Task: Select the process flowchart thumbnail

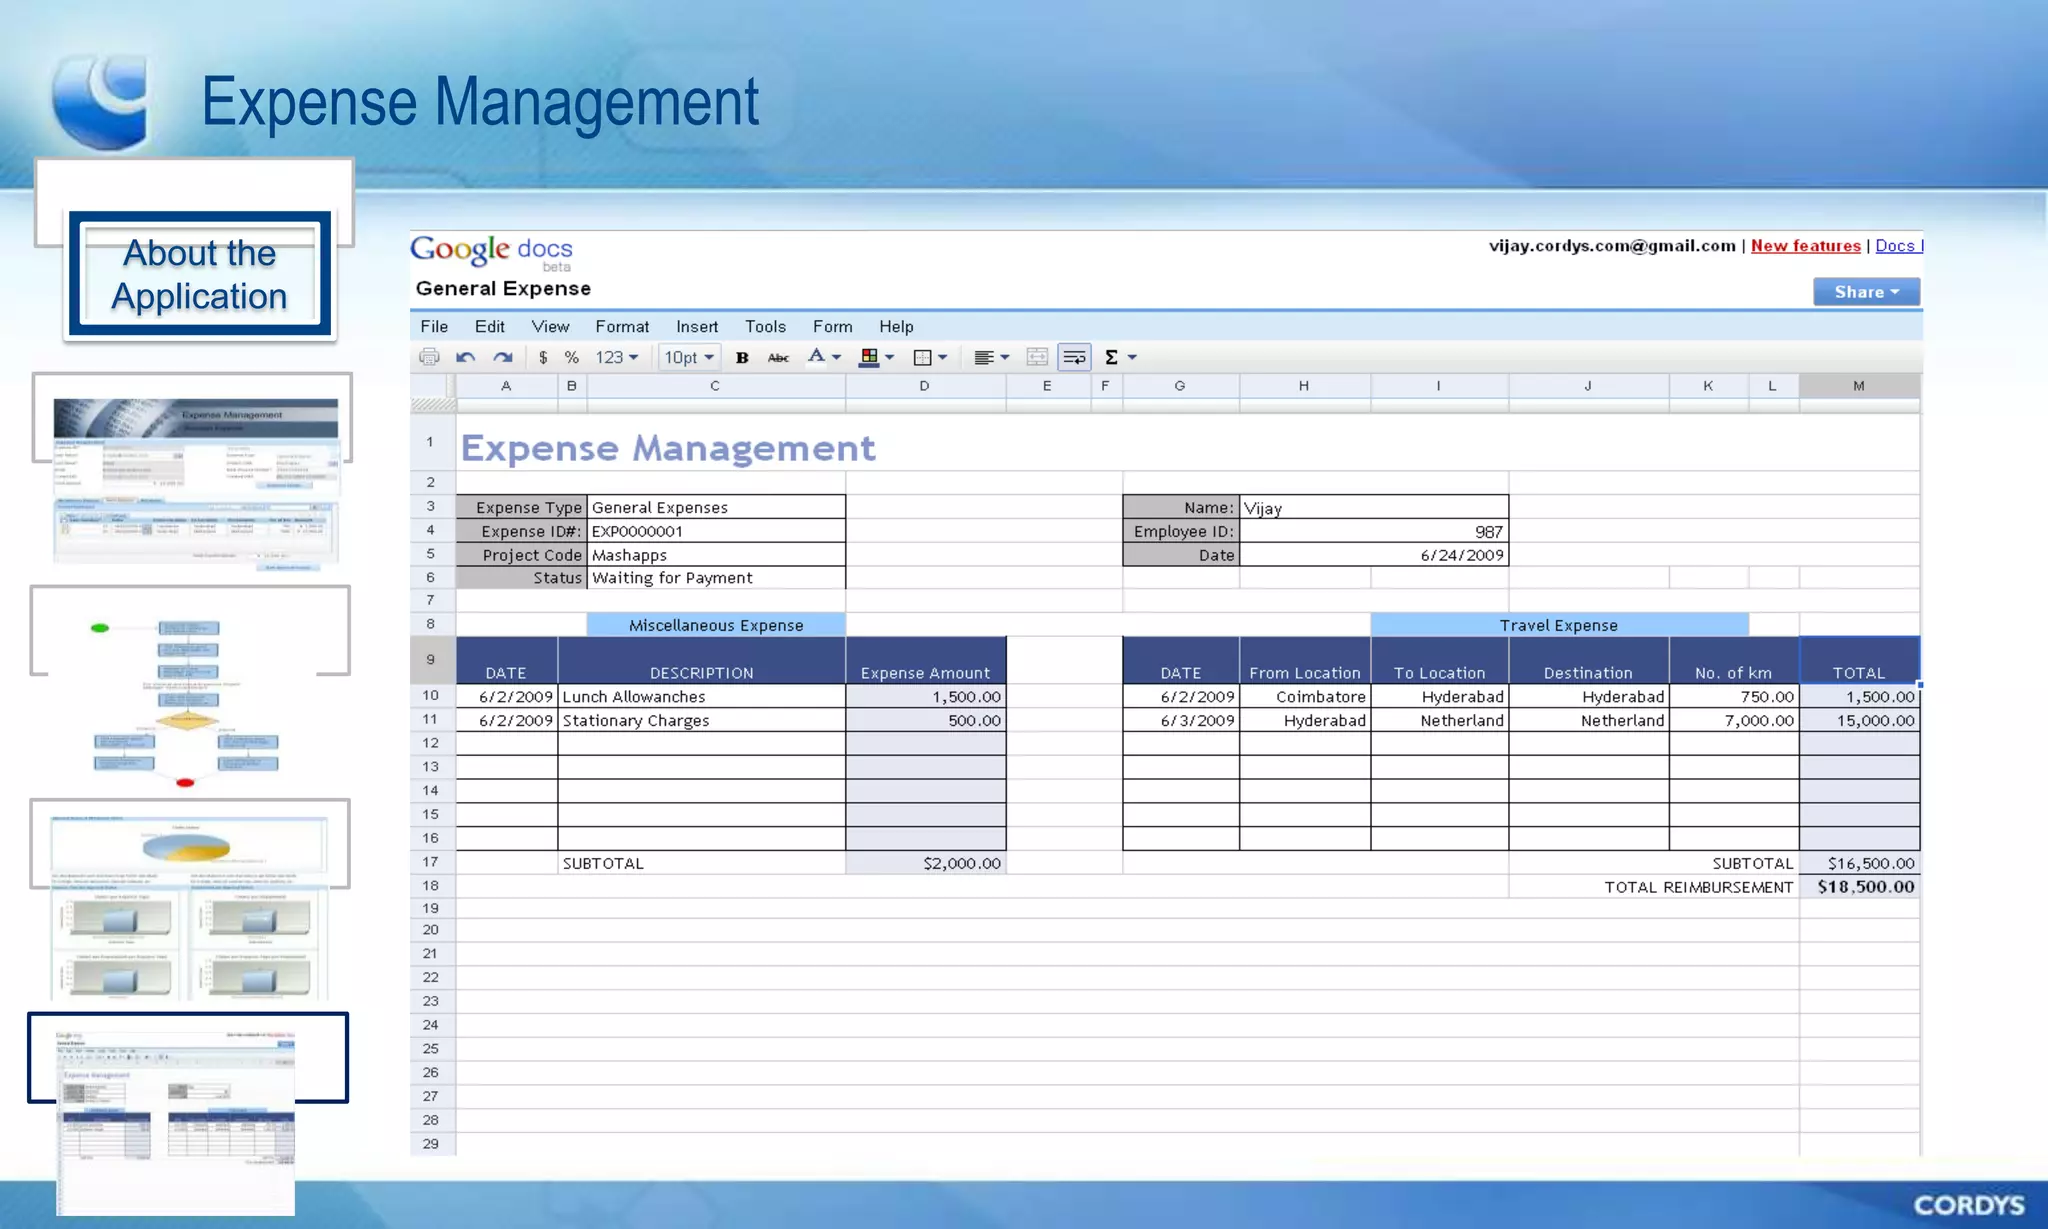Action: pos(187,702)
